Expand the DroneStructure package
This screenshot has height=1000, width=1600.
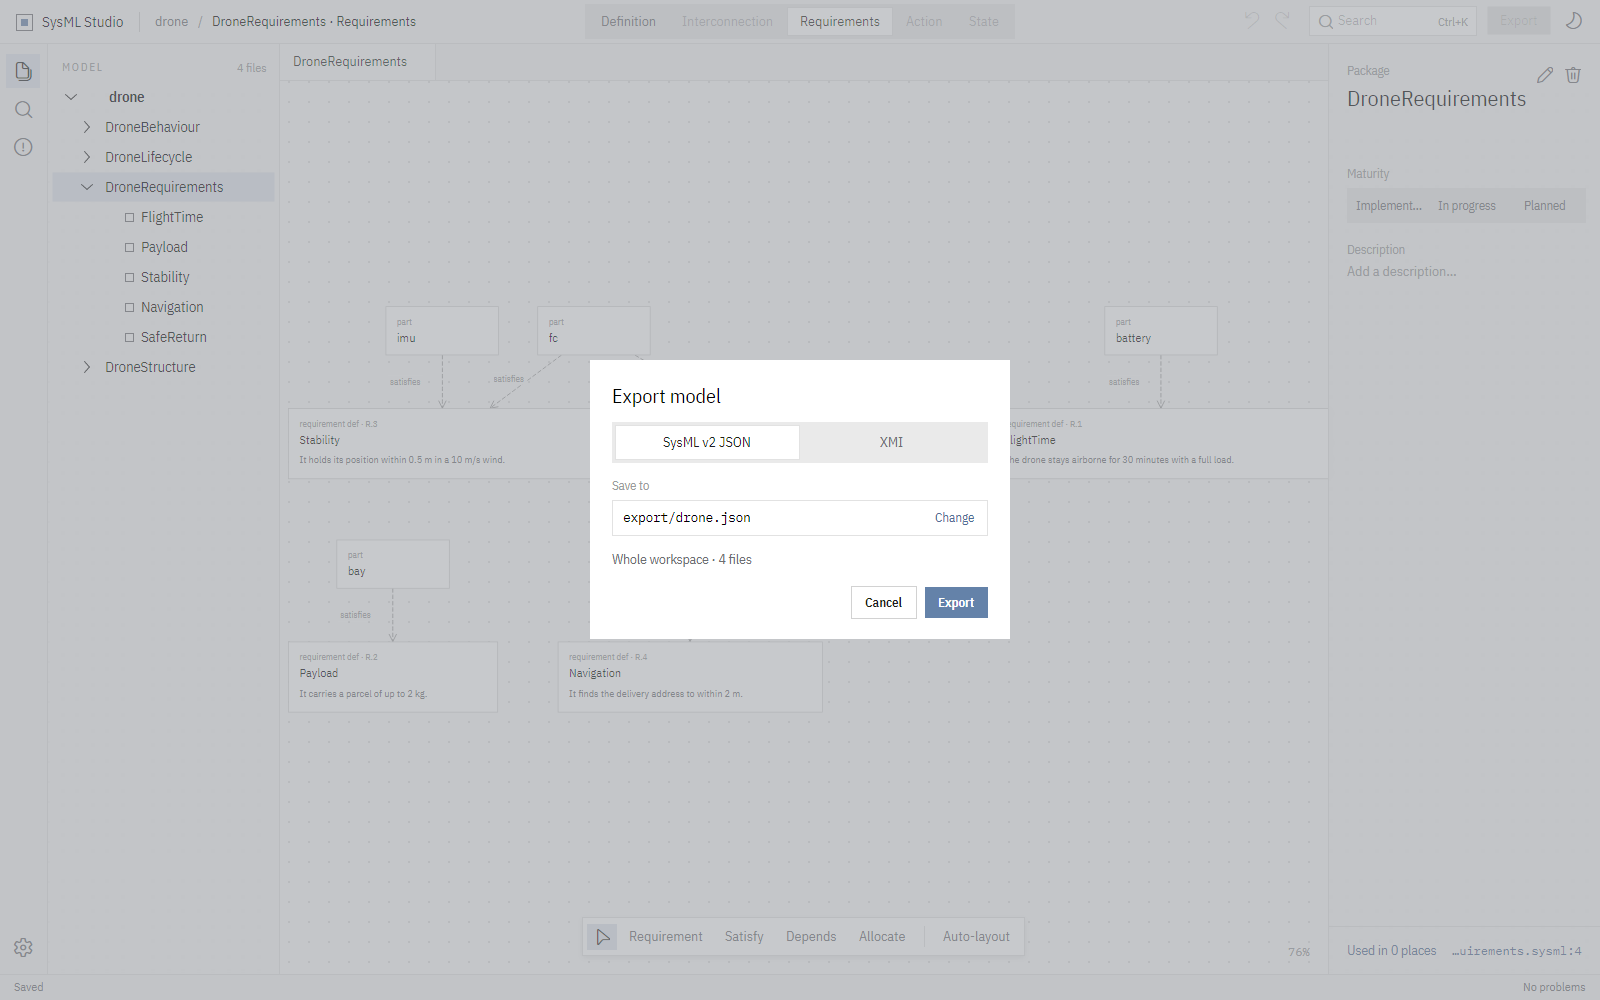[x=87, y=367]
